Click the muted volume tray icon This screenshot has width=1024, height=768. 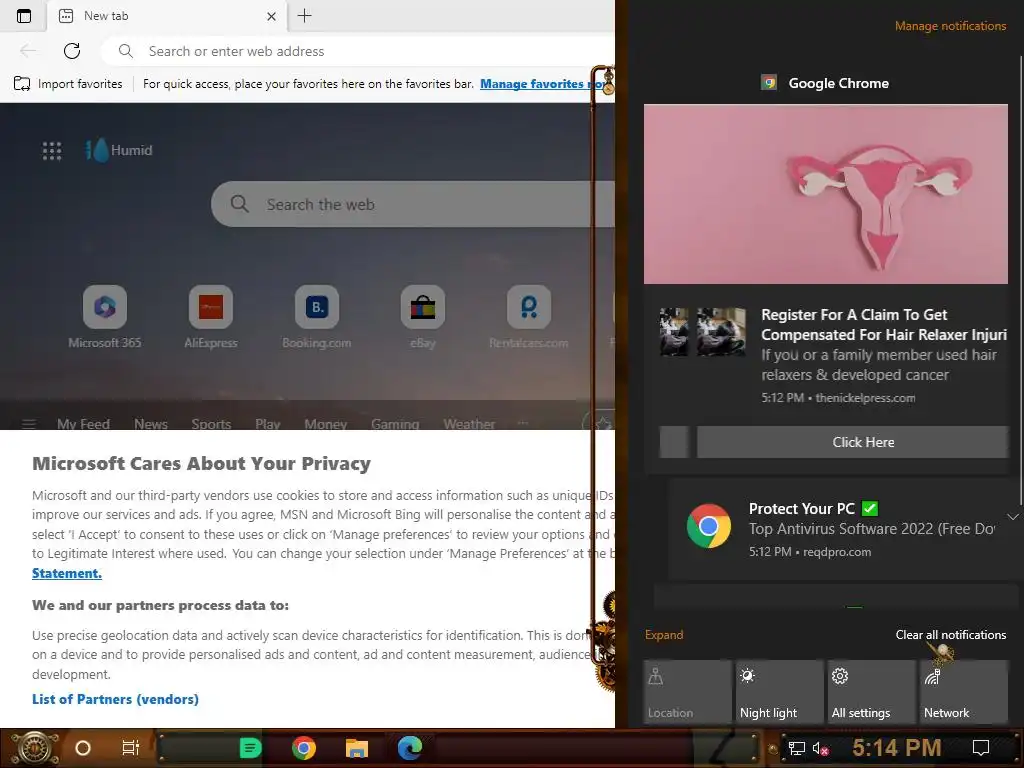(x=820, y=748)
